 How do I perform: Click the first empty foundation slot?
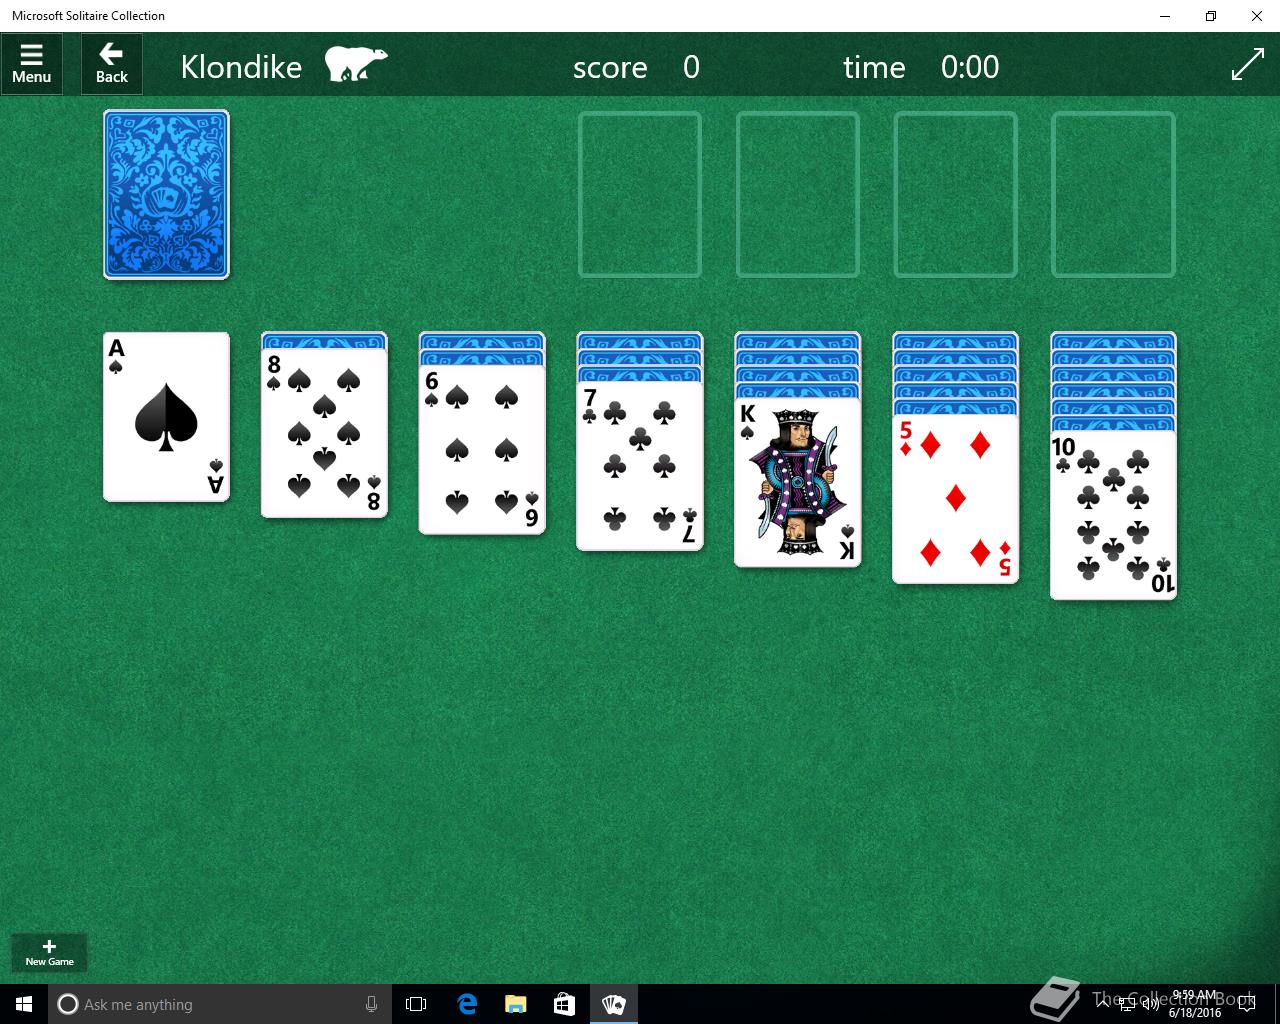pos(640,194)
